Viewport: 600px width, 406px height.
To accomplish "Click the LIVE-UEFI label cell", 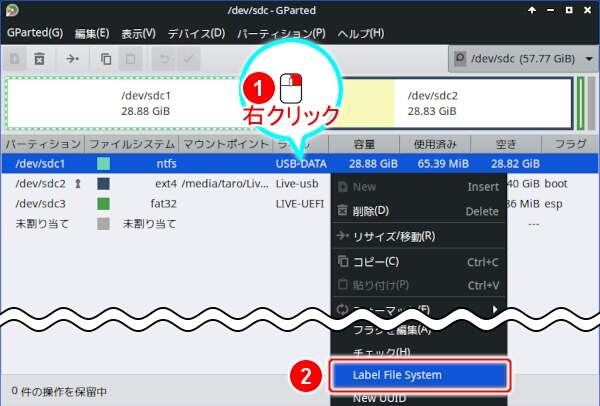I will pyautogui.click(x=300, y=204).
